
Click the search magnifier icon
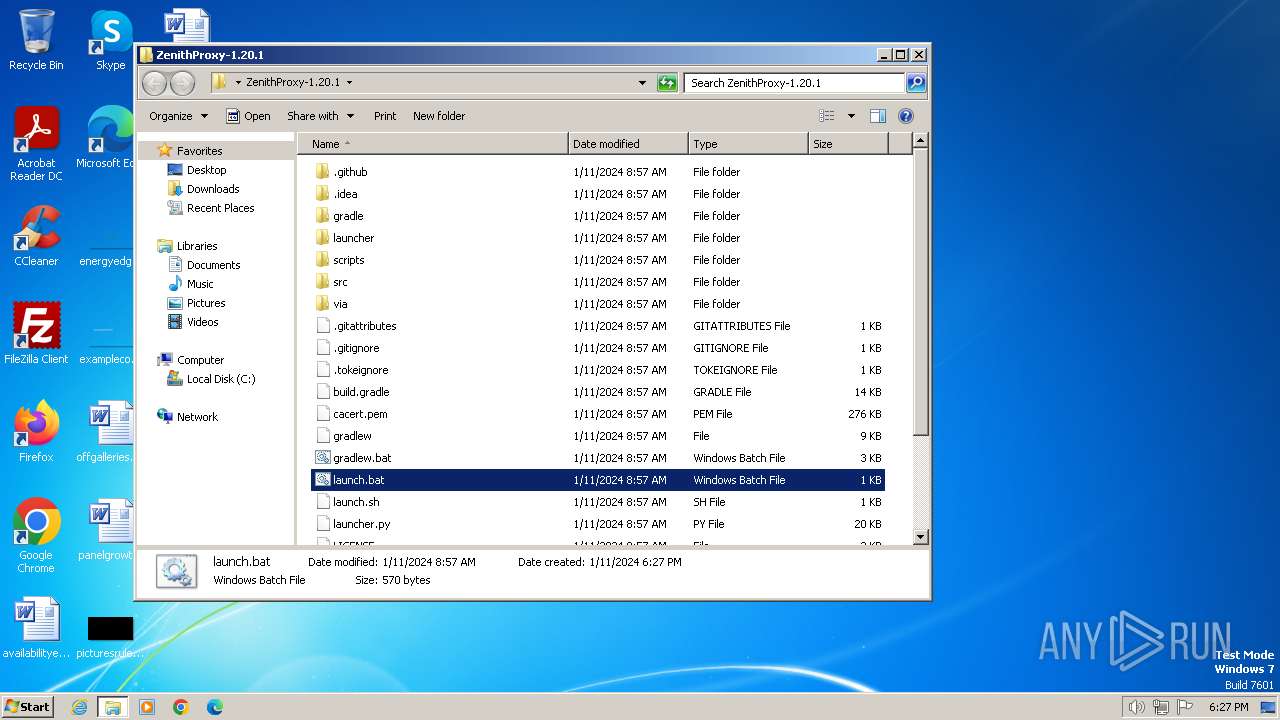coord(915,83)
